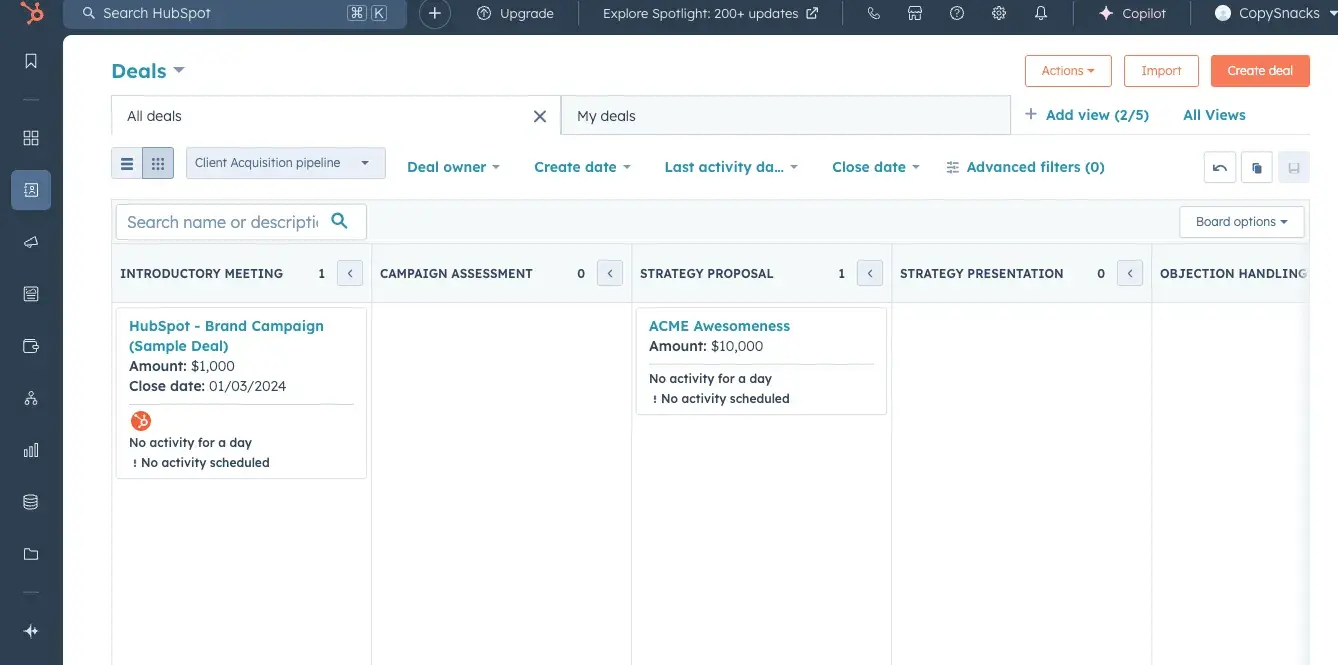Expand the Deal owner filter
Screen dimensions: 1338x665
click(x=453, y=167)
